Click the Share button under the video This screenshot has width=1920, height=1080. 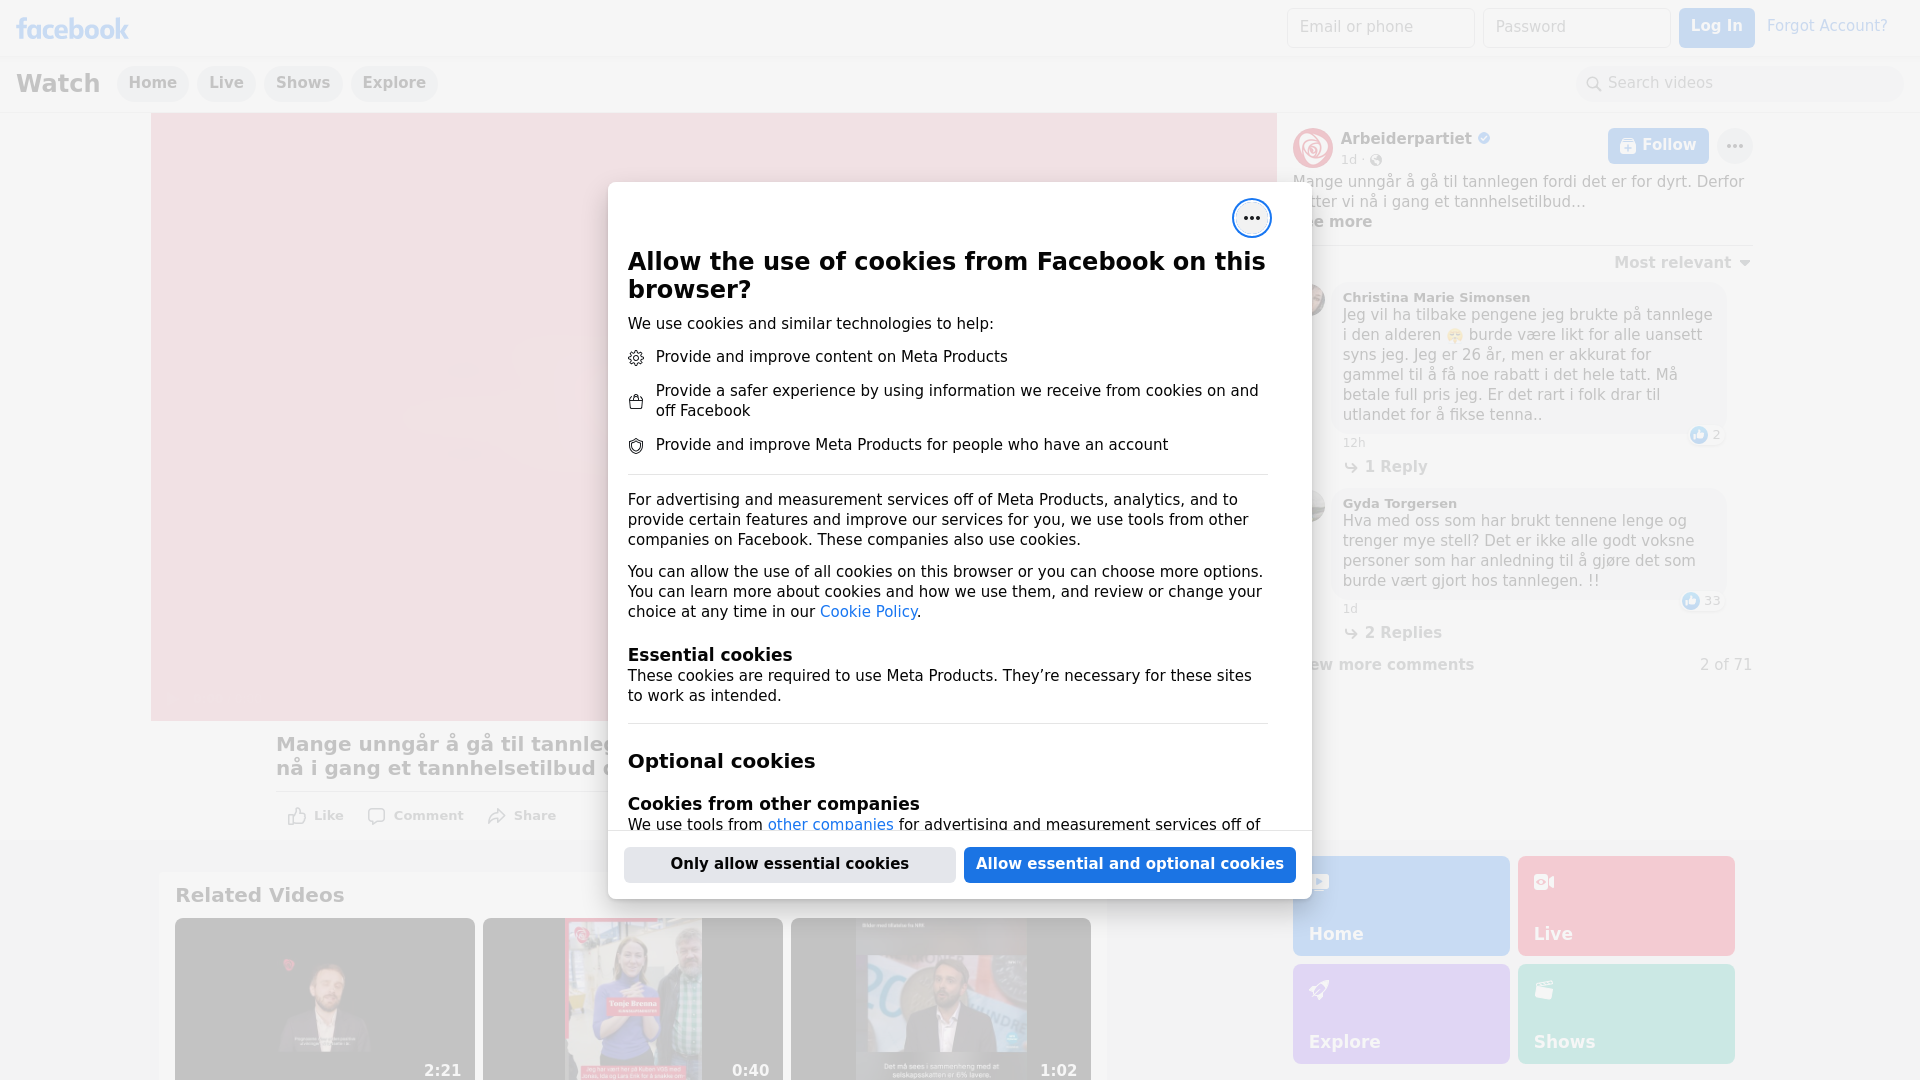coord(522,816)
